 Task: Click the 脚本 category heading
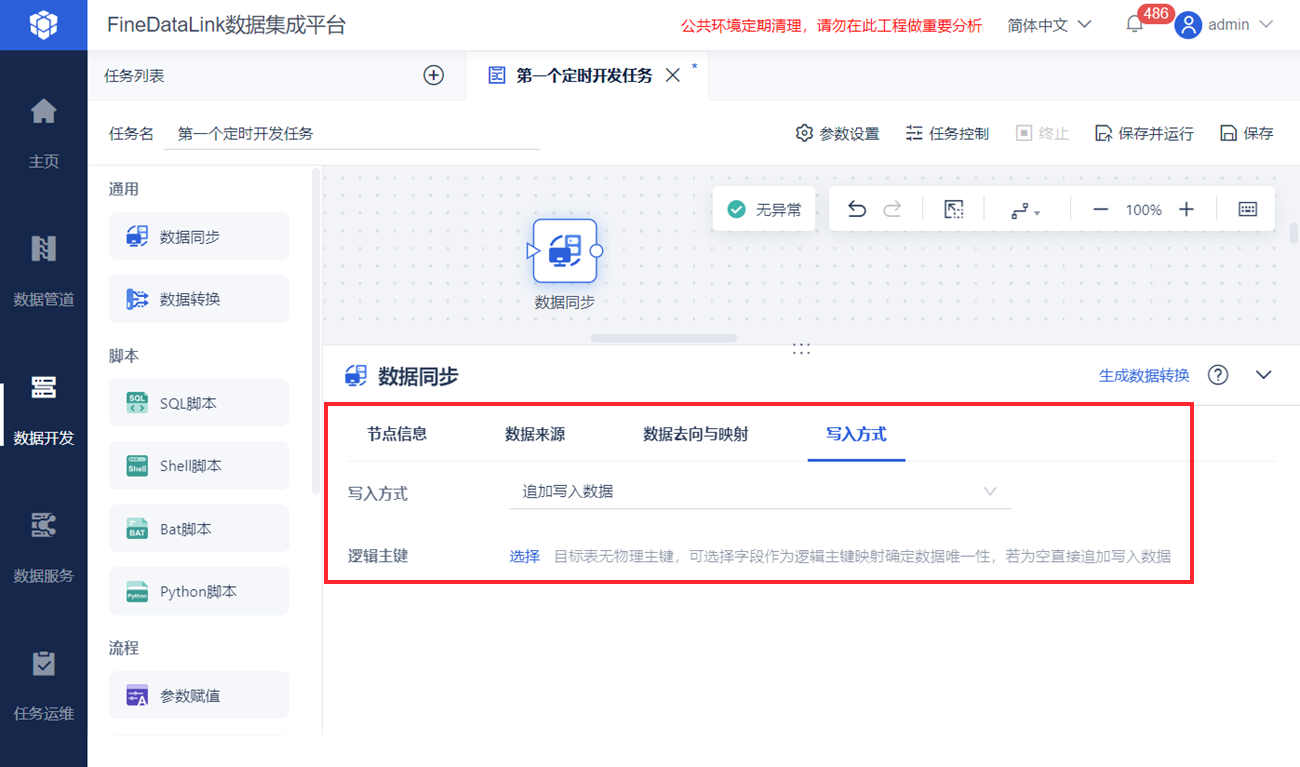click(124, 356)
